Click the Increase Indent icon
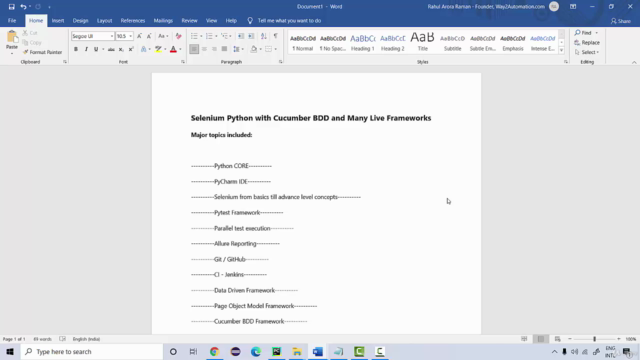640x360 pixels. pos(251,36)
